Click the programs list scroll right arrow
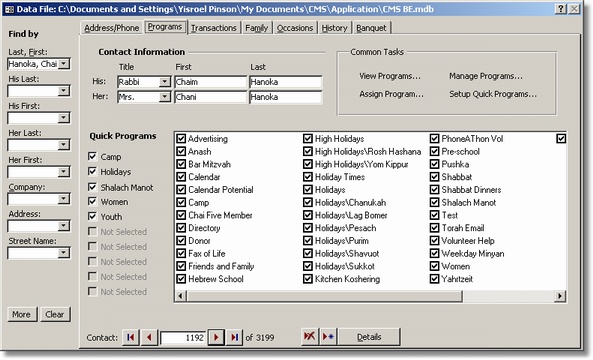This screenshot has width=593, height=360. pos(559,296)
